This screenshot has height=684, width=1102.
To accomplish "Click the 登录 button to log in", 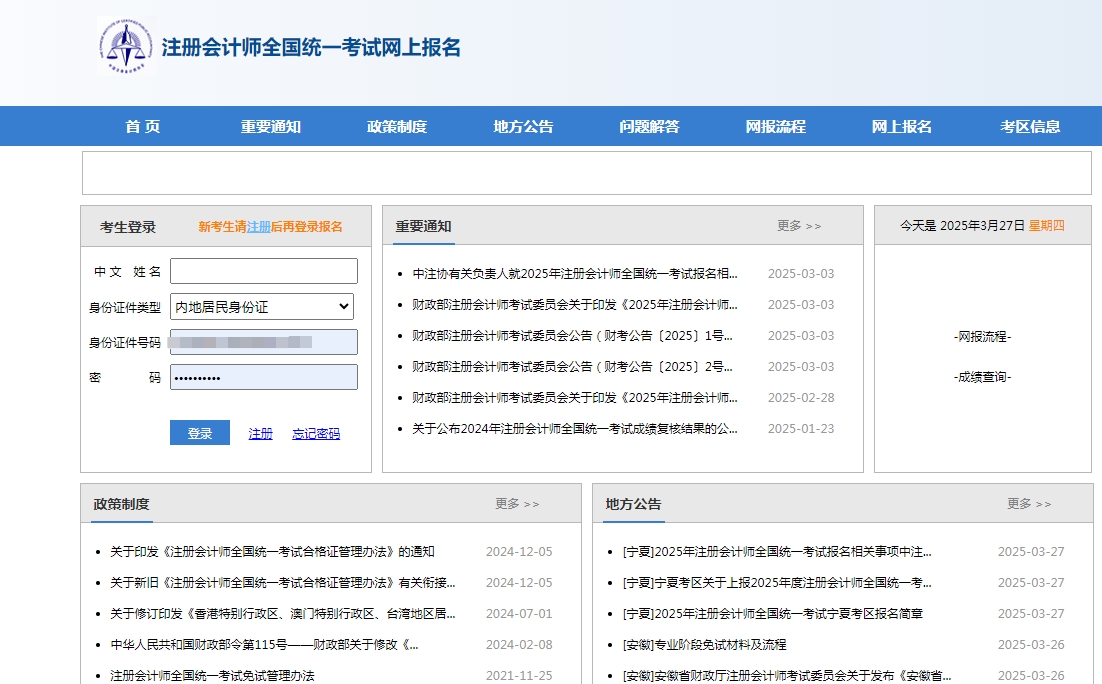I will coord(199,433).
